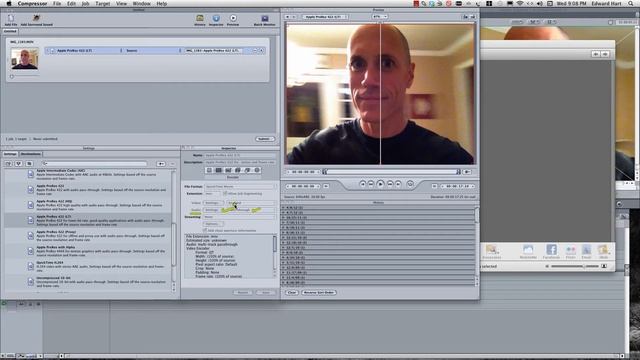Click the Add Surround Sound icon

point(36,19)
